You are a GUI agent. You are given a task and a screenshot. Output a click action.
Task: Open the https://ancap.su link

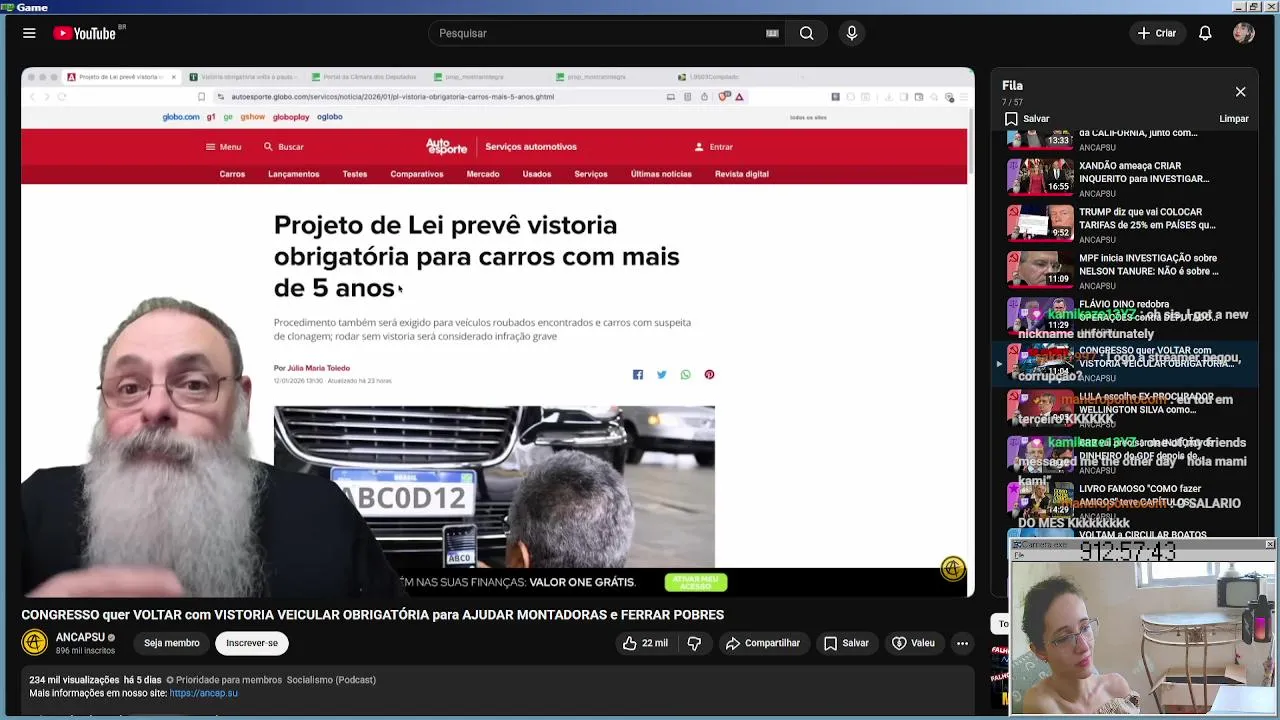pos(203,693)
